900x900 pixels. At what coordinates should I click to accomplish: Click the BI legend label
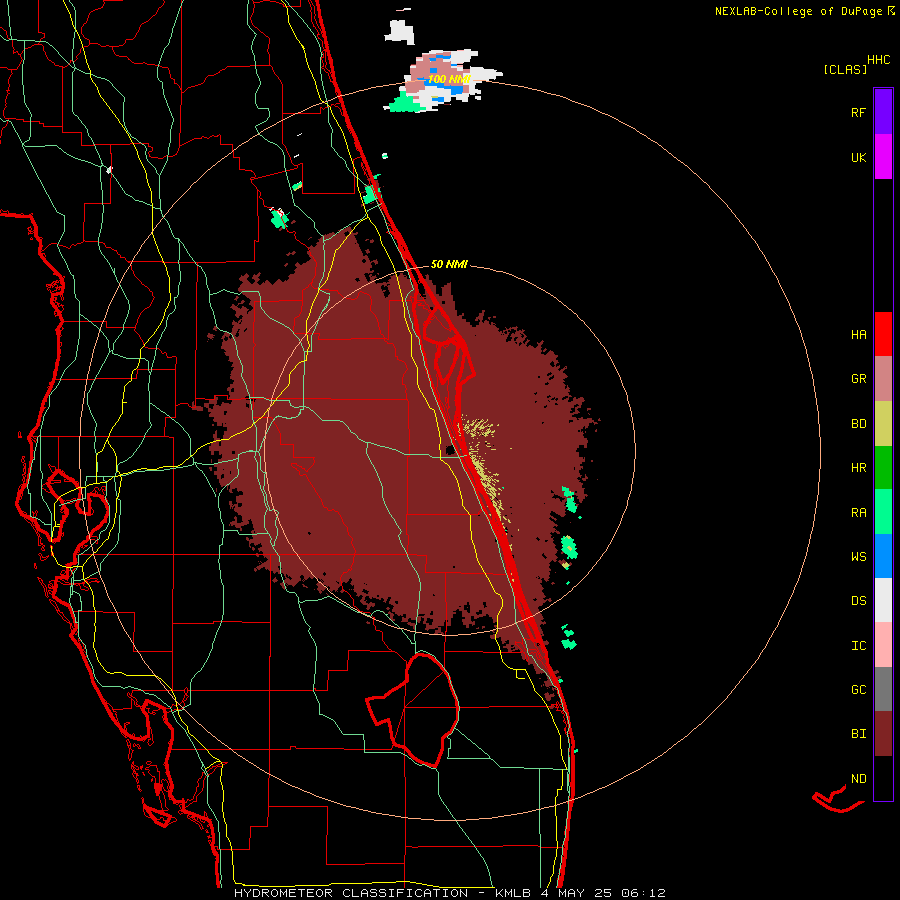point(858,734)
